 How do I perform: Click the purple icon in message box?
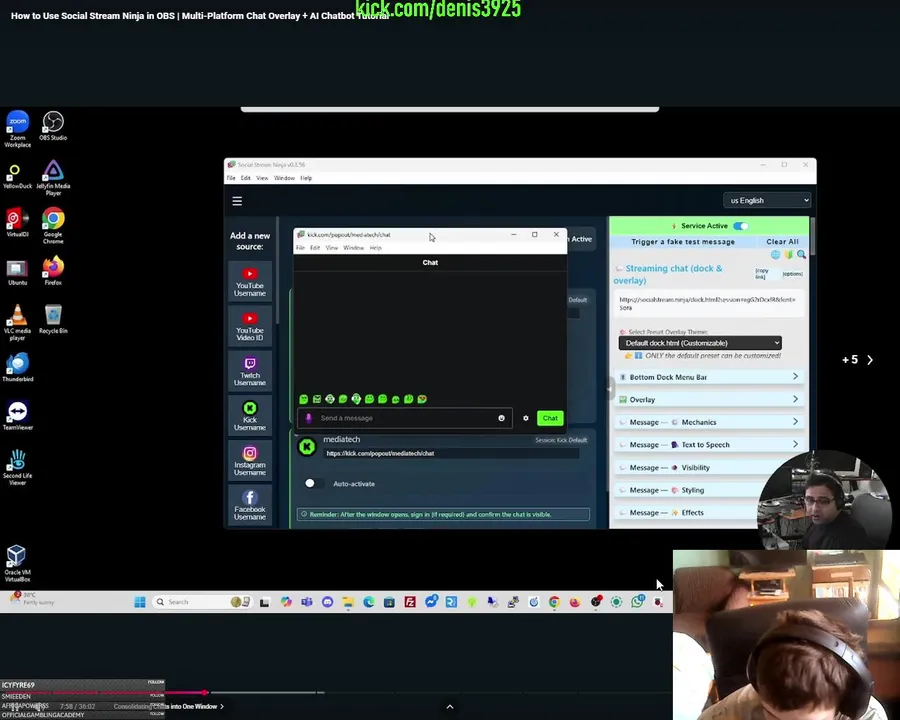point(309,418)
